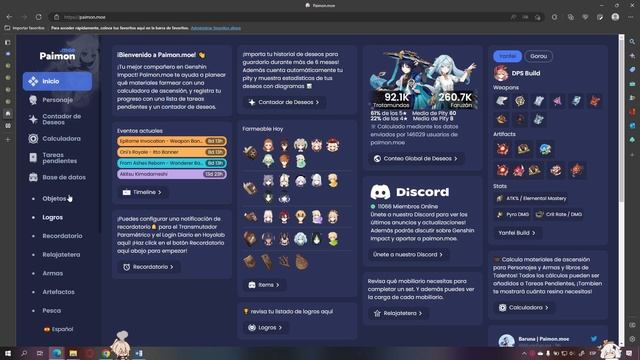The width and height of the screenshot is (640, 360).
Task: Open the Windows Start button
Action: coord(8,353)
